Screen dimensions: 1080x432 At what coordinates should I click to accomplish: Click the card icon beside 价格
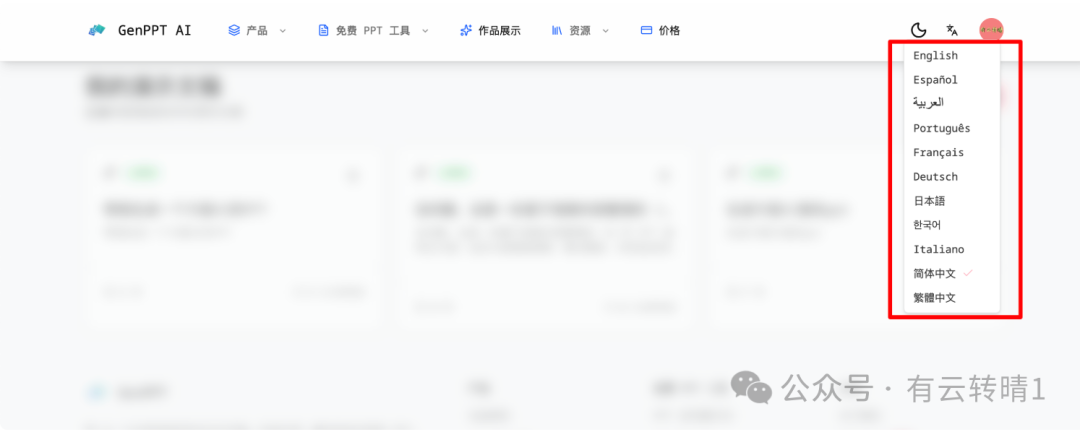pyautogui.click(x=646, y=30)
